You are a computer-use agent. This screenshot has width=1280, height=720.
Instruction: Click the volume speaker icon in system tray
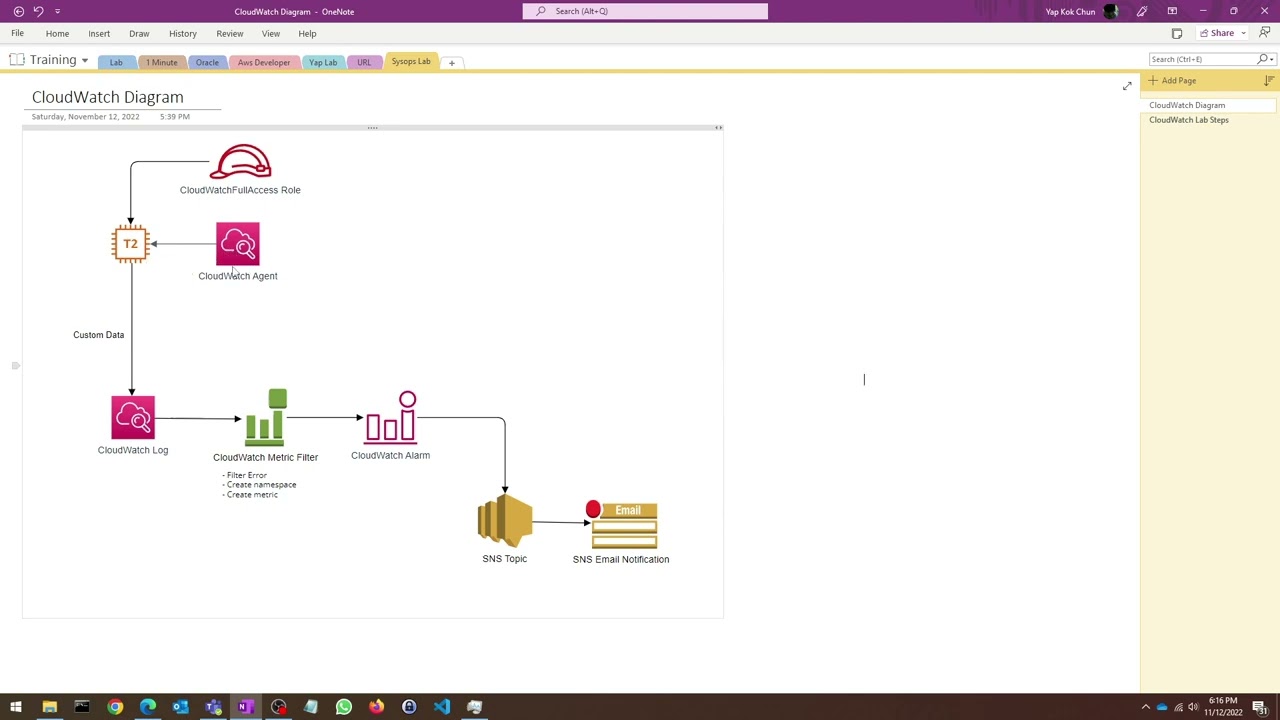pyautogui.click(x=1193, y=707)
